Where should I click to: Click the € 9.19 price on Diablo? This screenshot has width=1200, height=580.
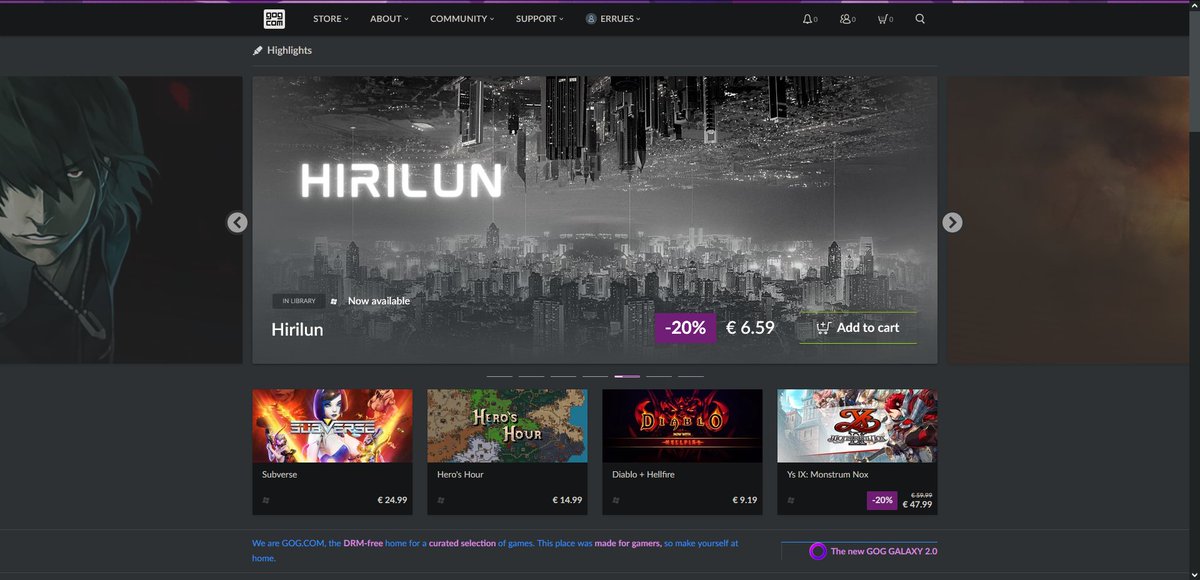(x=745, y=500)
